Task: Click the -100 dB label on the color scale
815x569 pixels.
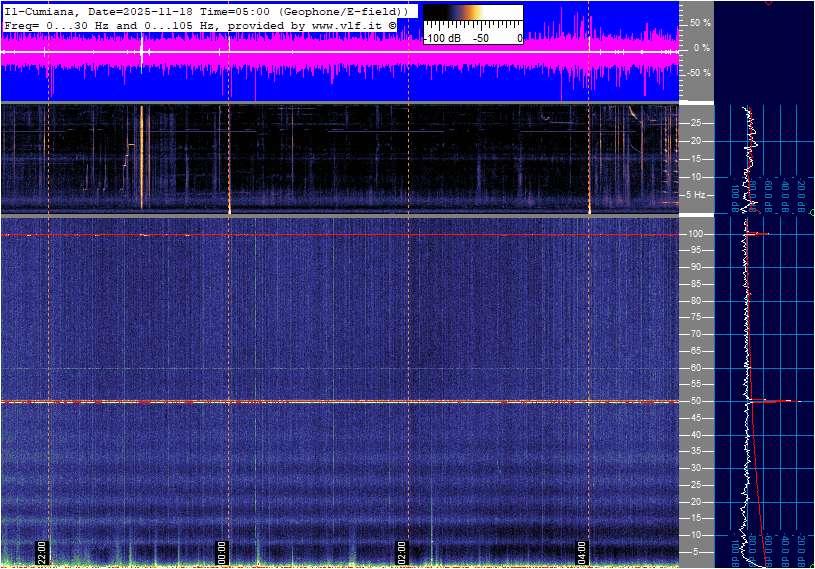Action: point(441,38)
